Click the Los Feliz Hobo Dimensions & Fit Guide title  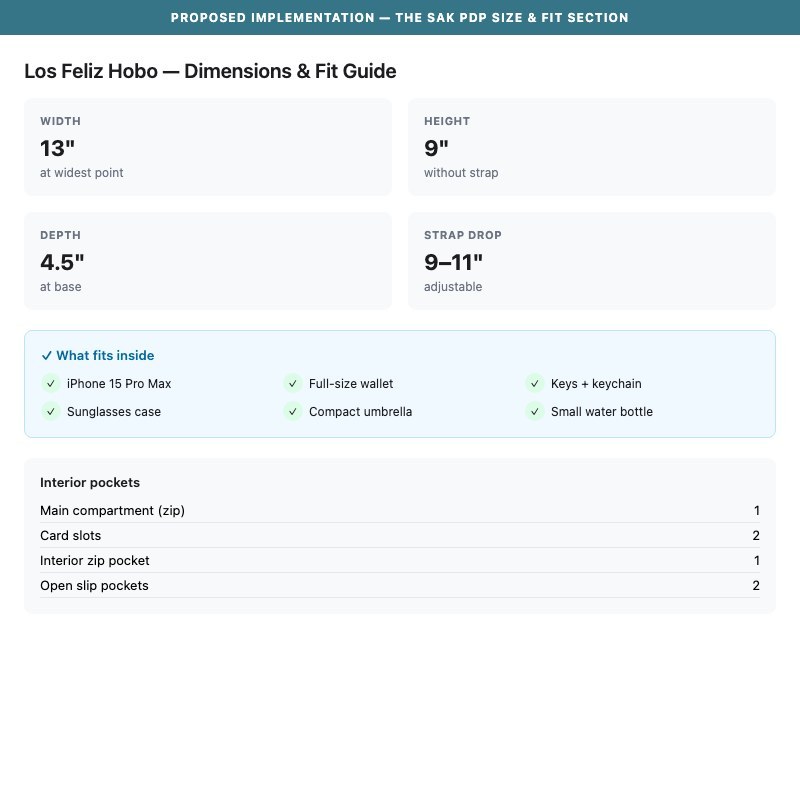click(210, 71)
